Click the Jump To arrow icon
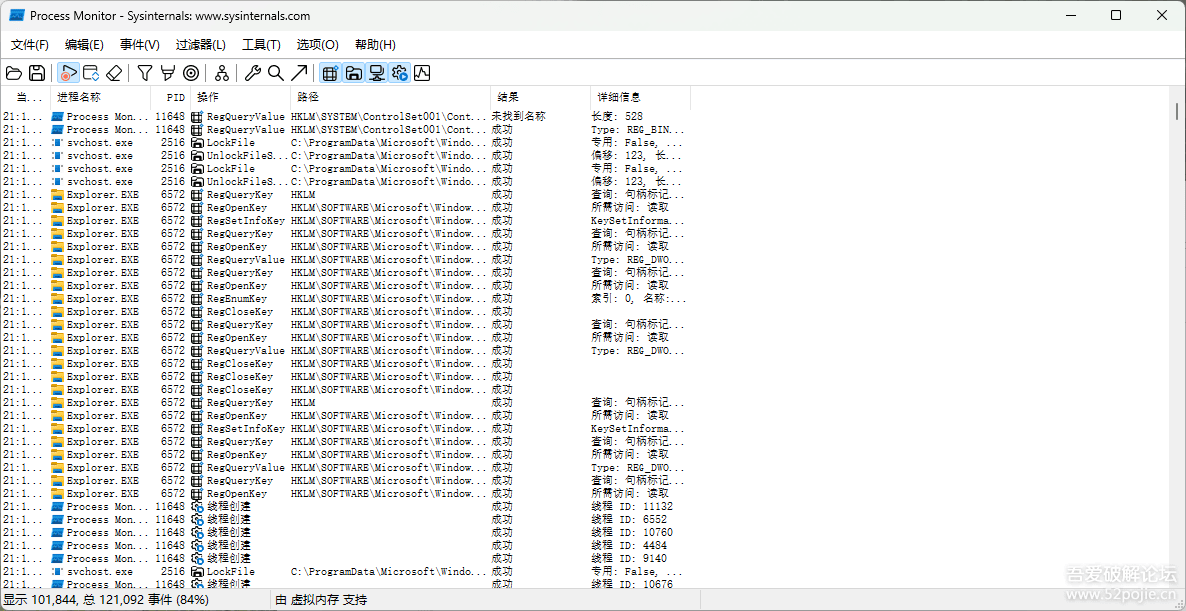Viewport: 1186px width, 611px height. 299,73
